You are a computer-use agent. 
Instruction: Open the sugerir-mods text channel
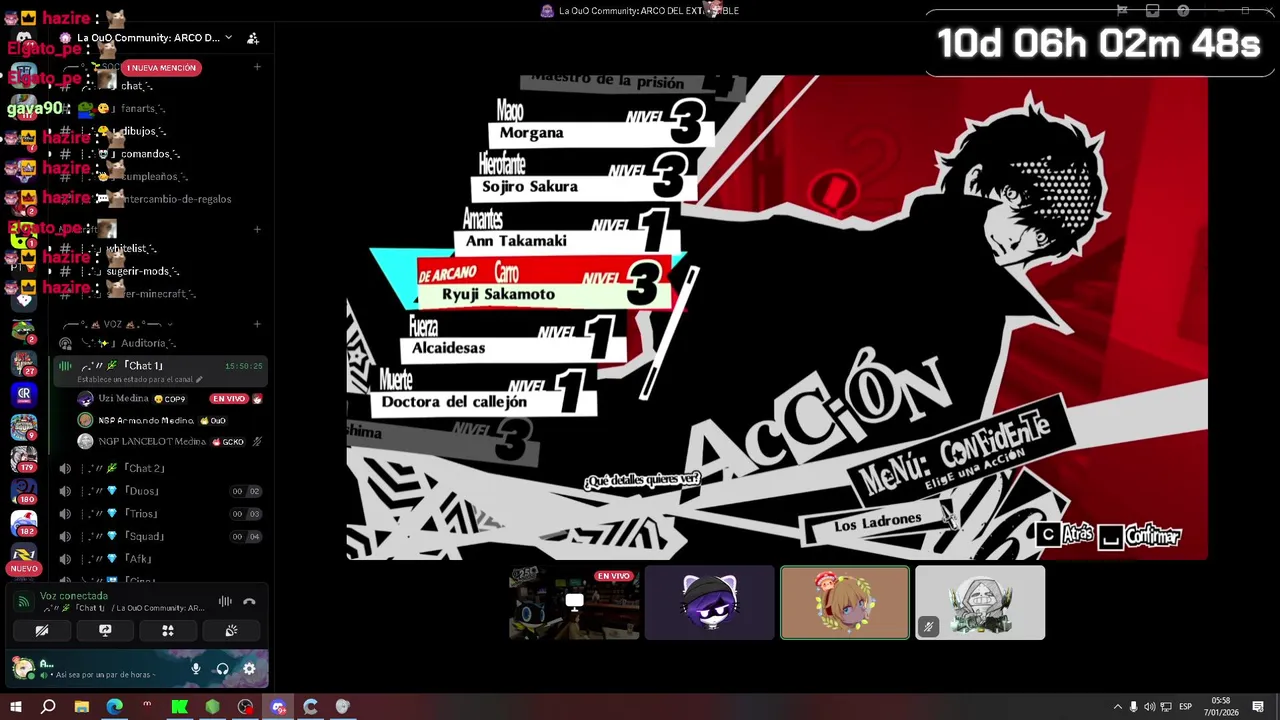pos(142,271)
